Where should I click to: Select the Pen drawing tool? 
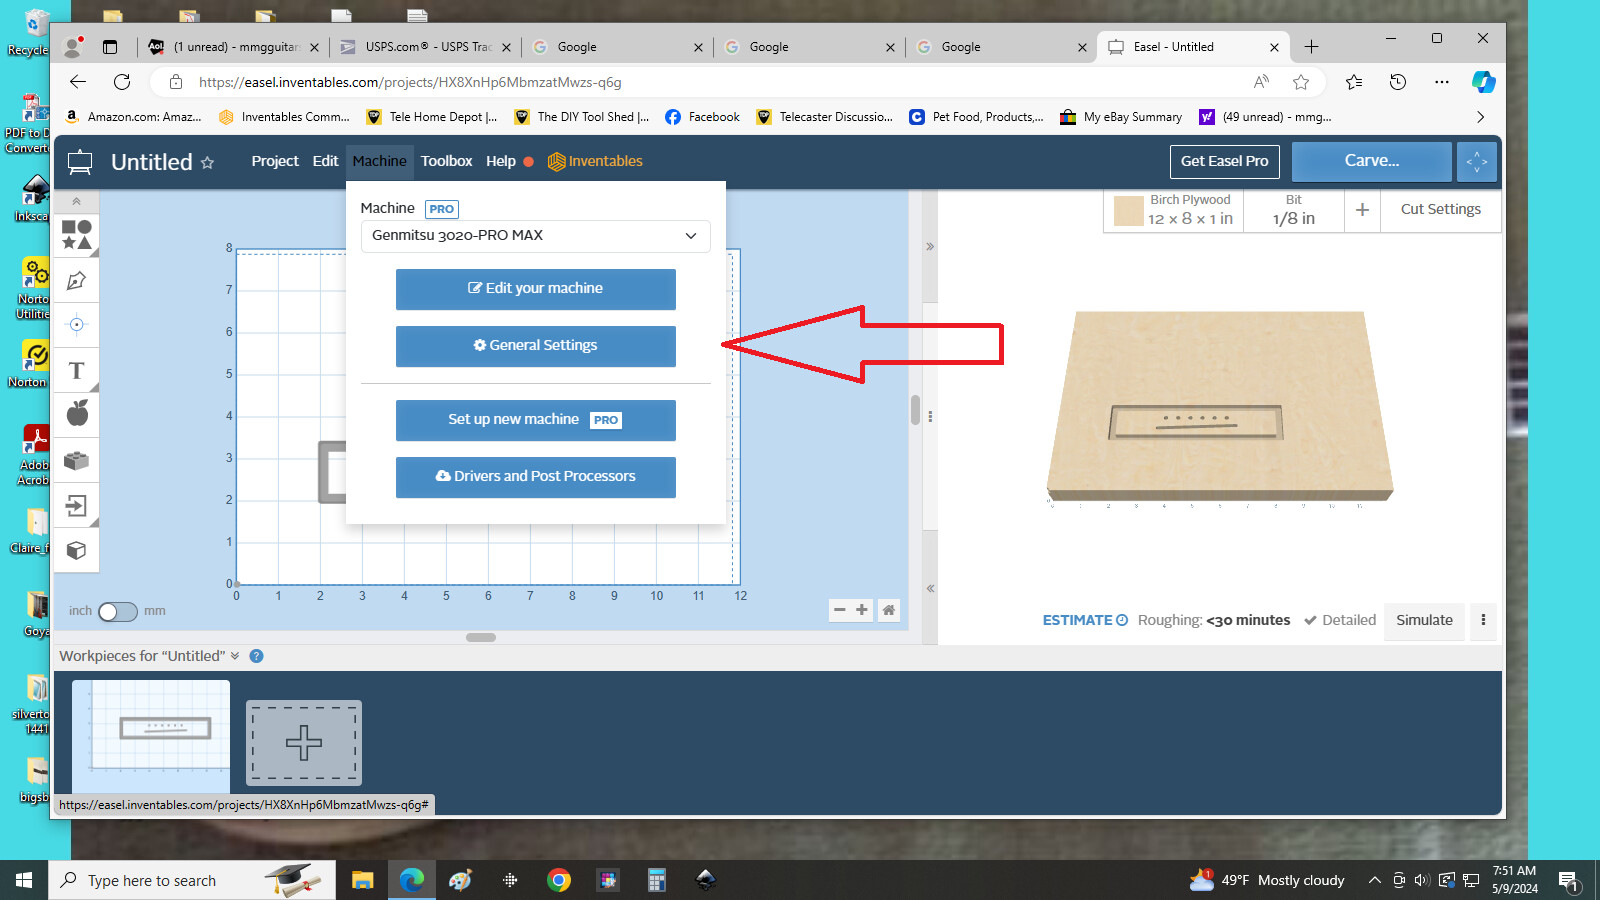(76, 280)
